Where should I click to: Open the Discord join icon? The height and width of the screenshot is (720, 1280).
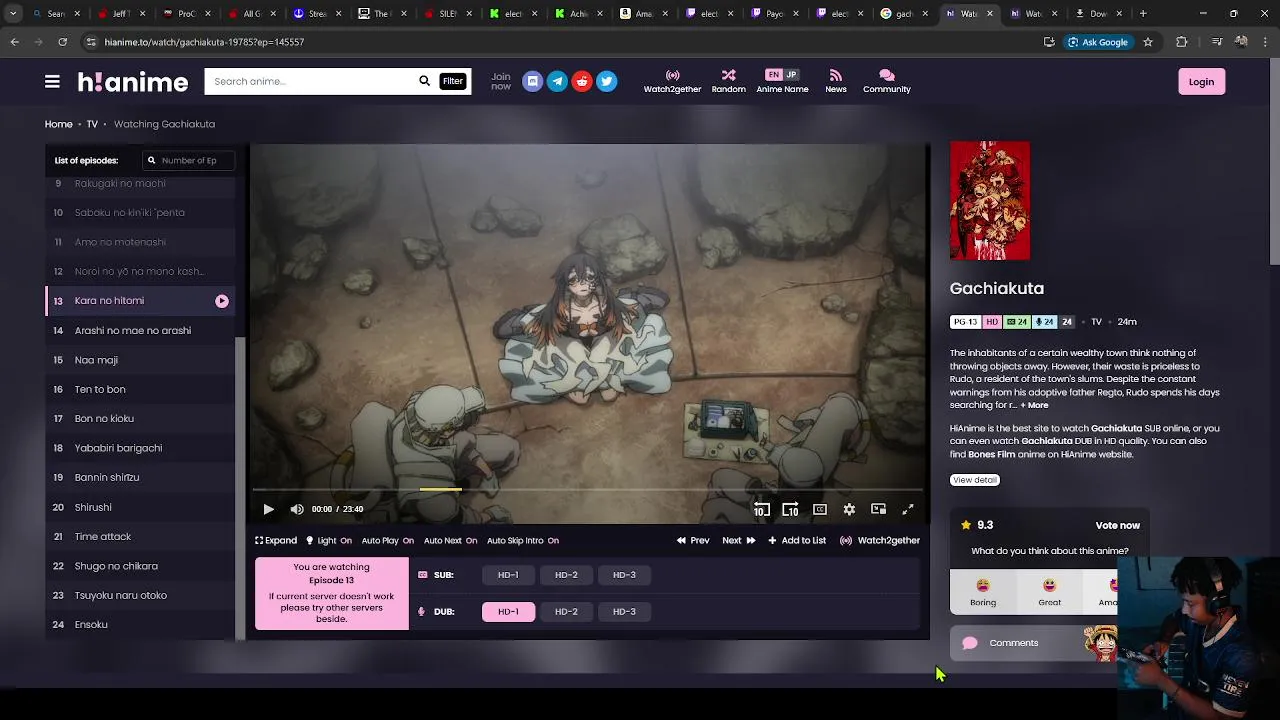point(532,82)
